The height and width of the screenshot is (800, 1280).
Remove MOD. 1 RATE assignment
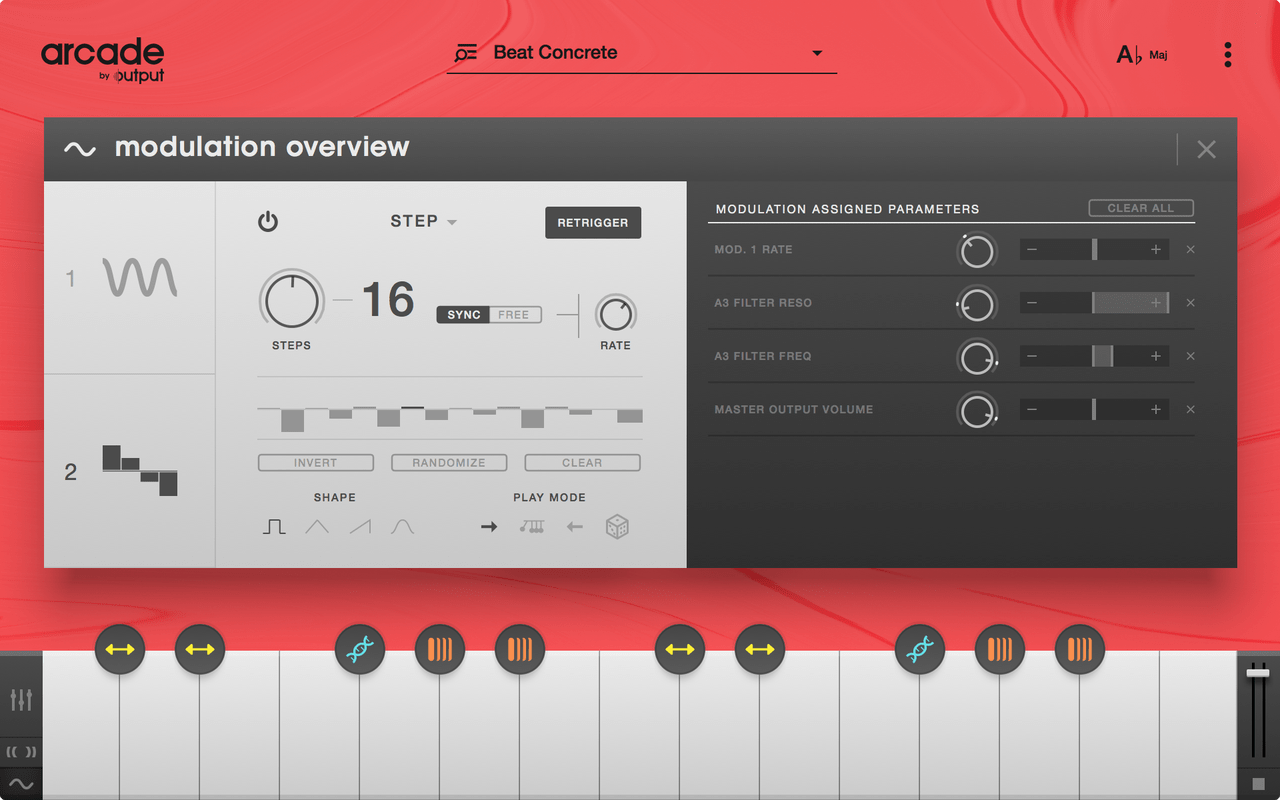tap(1190, 250)
